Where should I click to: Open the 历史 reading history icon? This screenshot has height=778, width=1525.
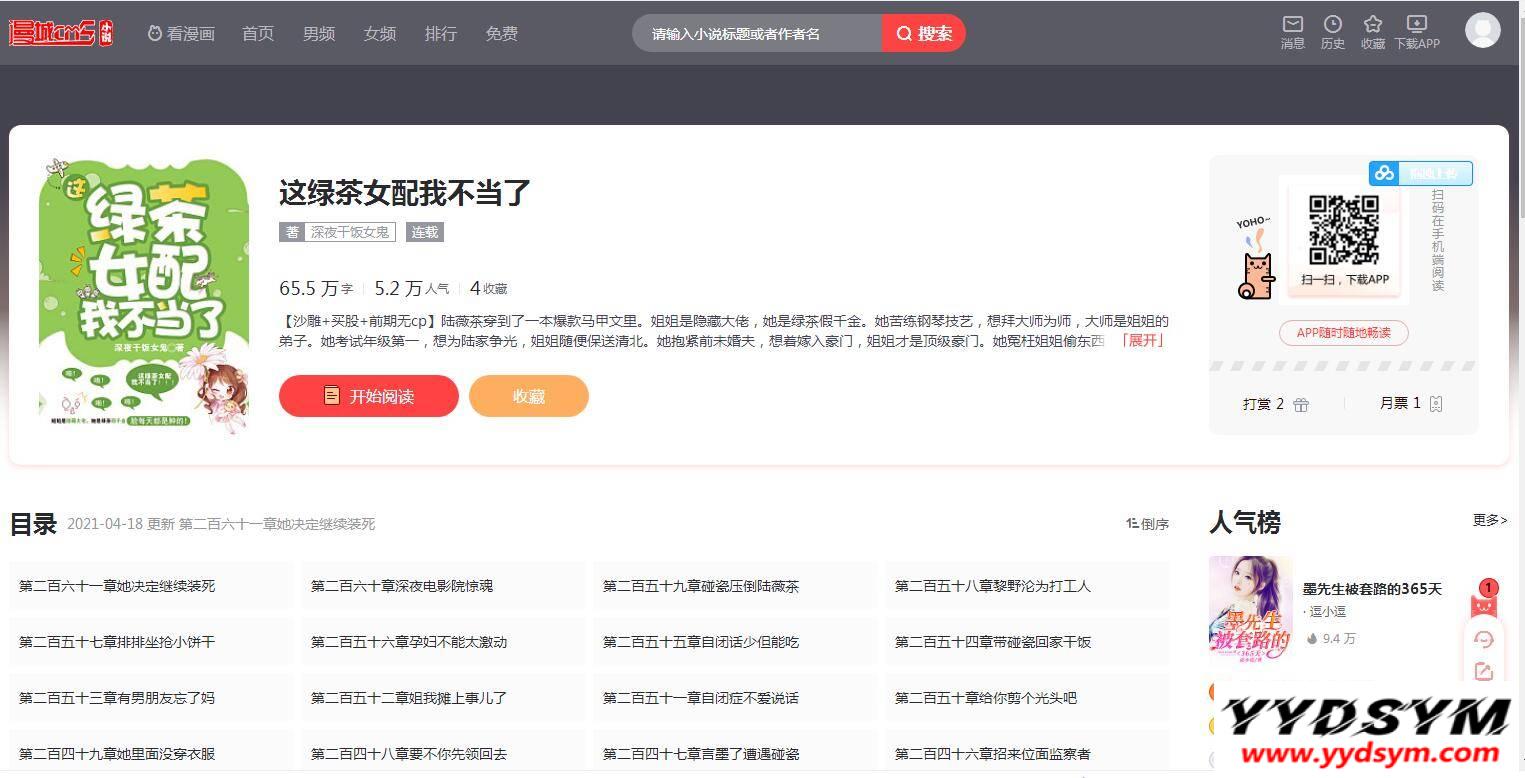coord(1332,25)
